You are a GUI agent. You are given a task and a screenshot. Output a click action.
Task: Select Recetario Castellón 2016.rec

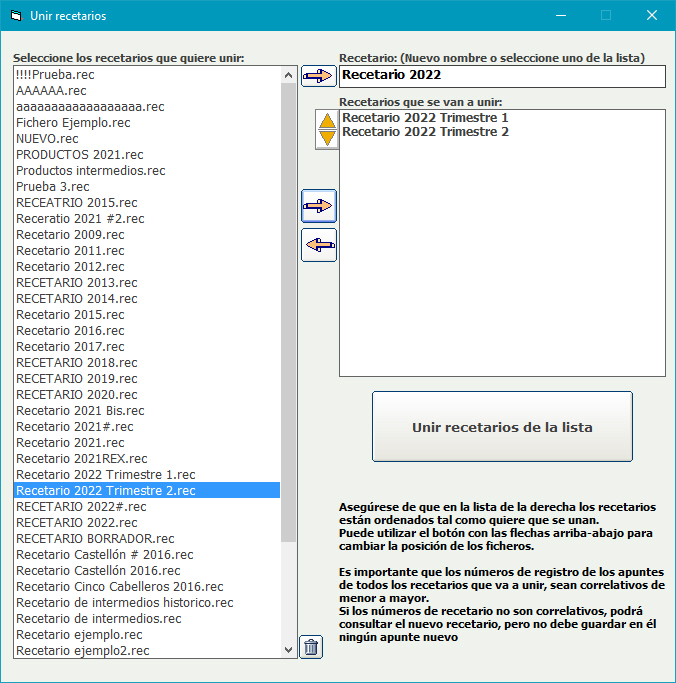[x=147, y=571]
